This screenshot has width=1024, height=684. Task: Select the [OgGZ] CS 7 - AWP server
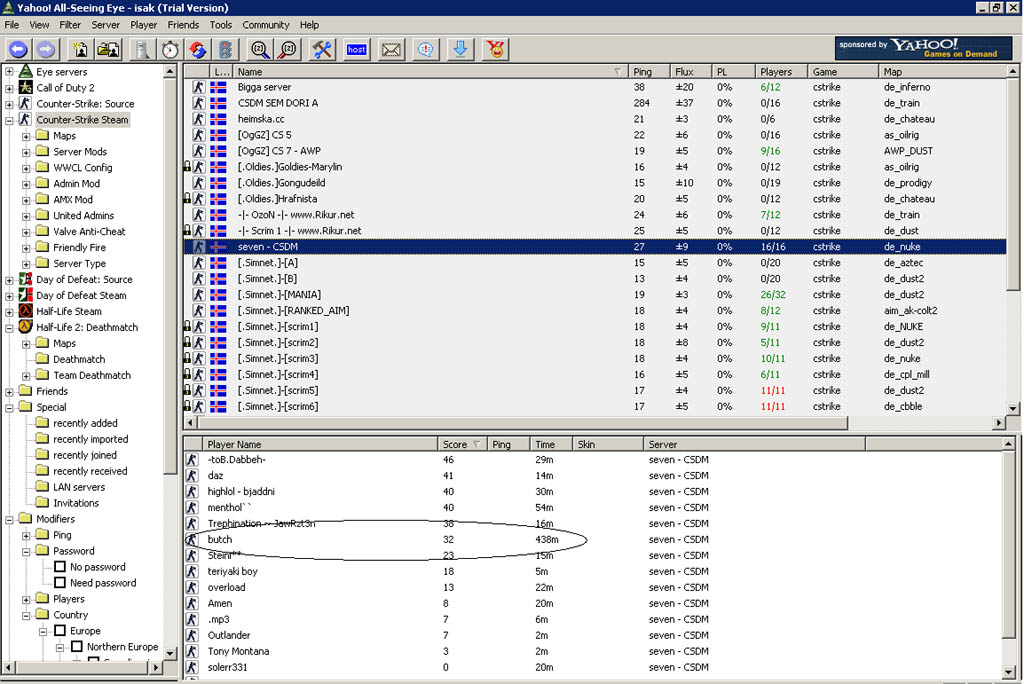(595, 151)
